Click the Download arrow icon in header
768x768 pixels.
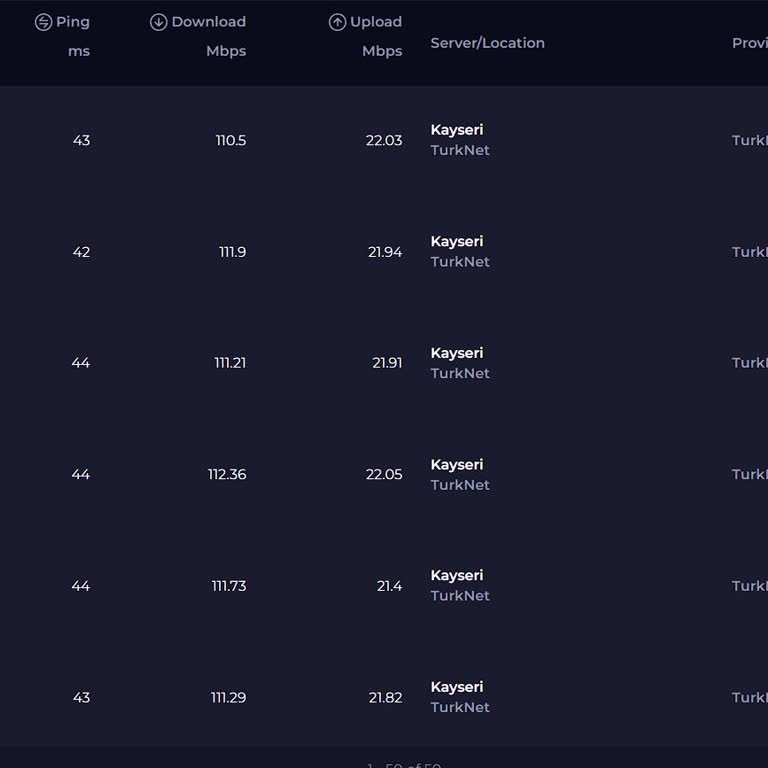(158, 22)
